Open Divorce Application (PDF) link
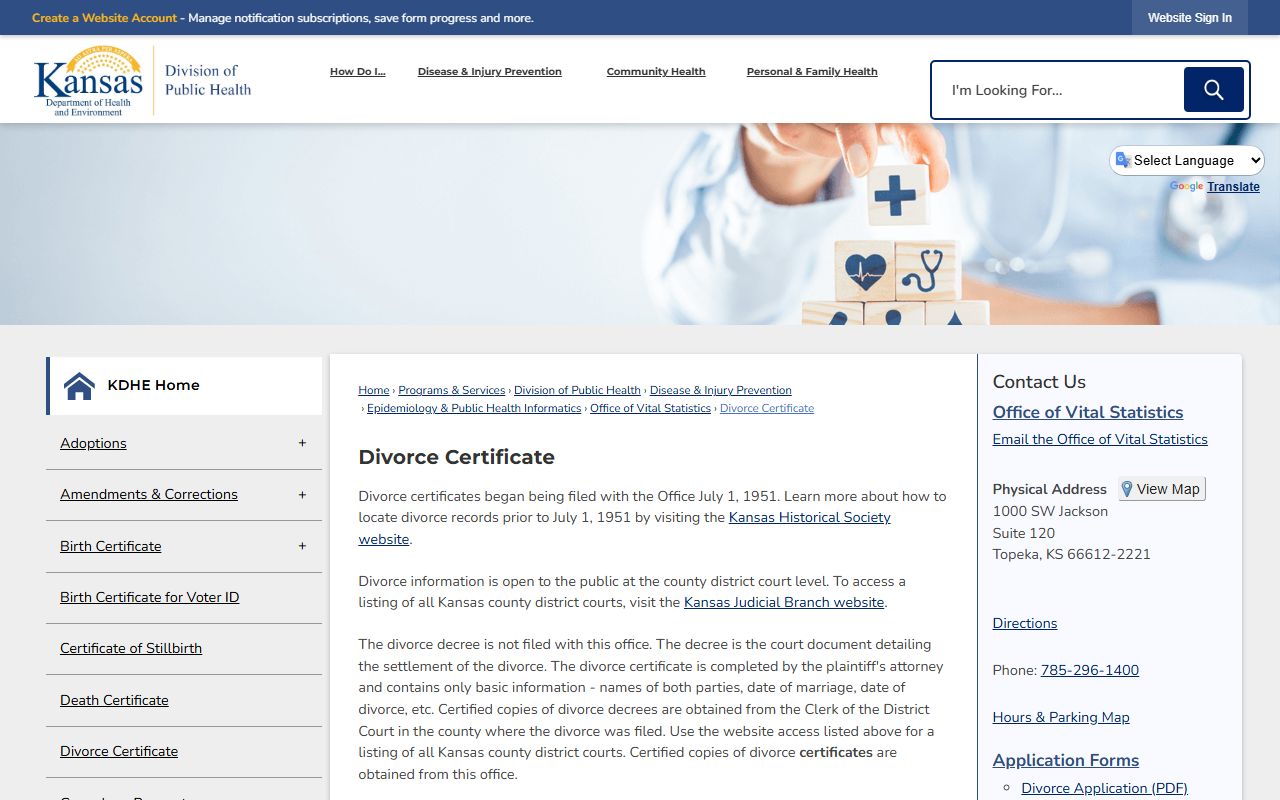Image resolution: width=1280 pixels, height=800 pixels. (1104, 788)
